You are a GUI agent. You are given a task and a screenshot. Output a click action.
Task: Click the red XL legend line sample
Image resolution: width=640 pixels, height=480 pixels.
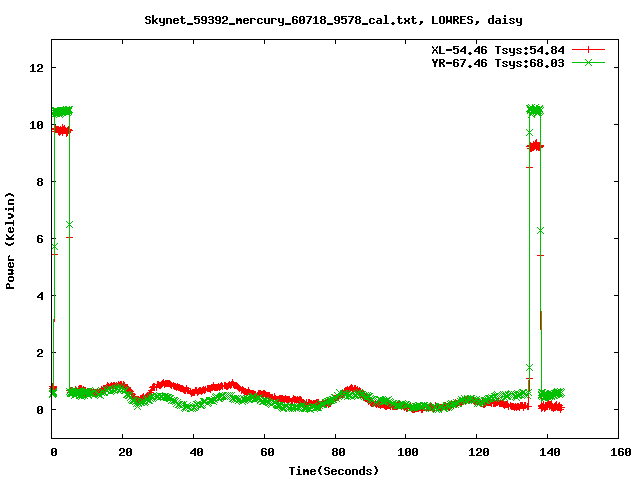pyautogui.click(x=588, y=50)
